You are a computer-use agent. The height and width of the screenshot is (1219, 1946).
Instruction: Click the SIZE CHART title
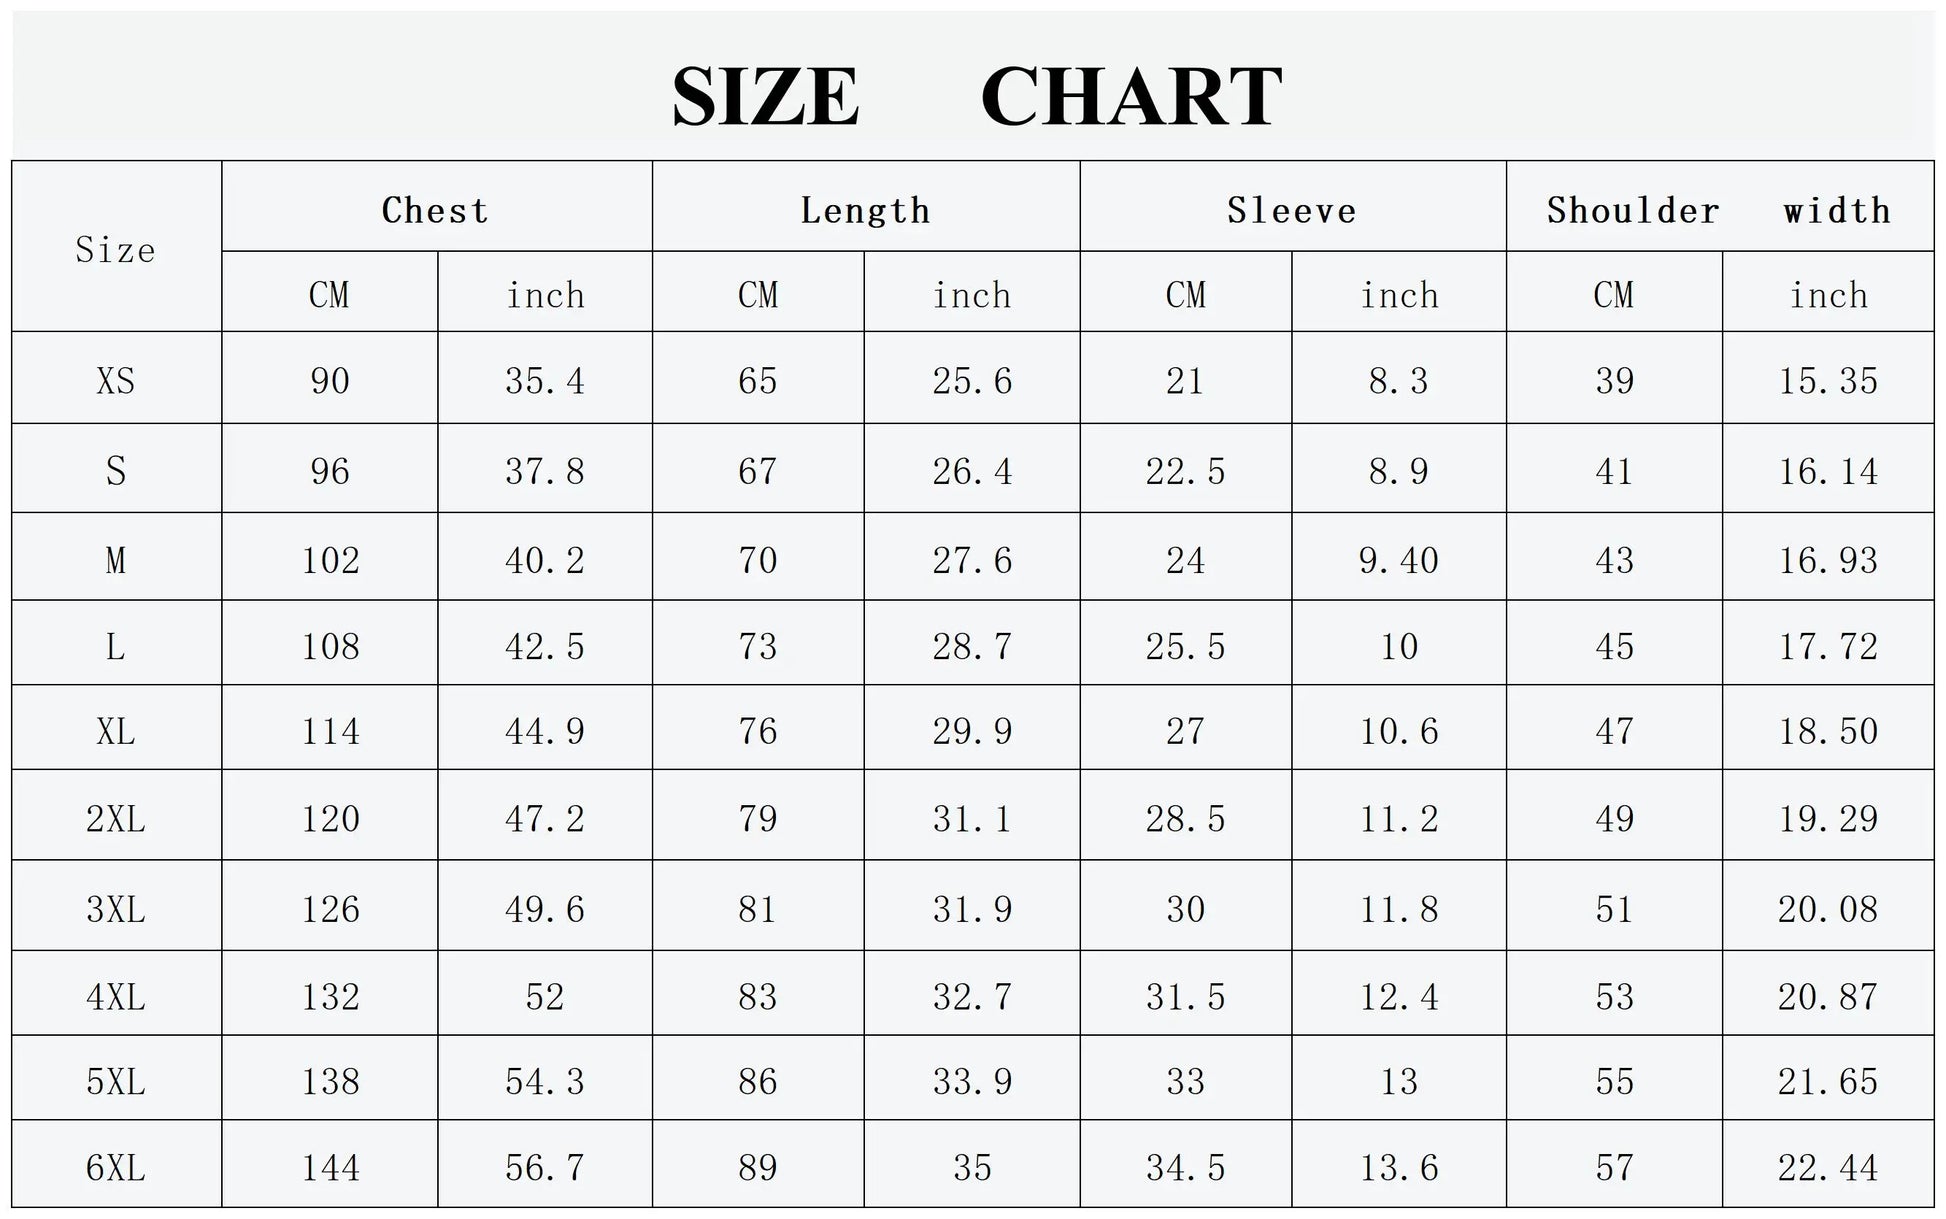pyautogui.click(x=975, y=96)
